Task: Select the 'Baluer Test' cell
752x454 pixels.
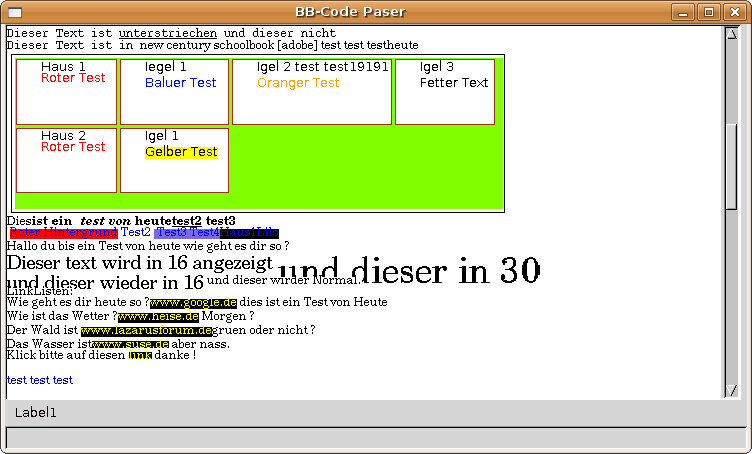Action: [174, 91]
